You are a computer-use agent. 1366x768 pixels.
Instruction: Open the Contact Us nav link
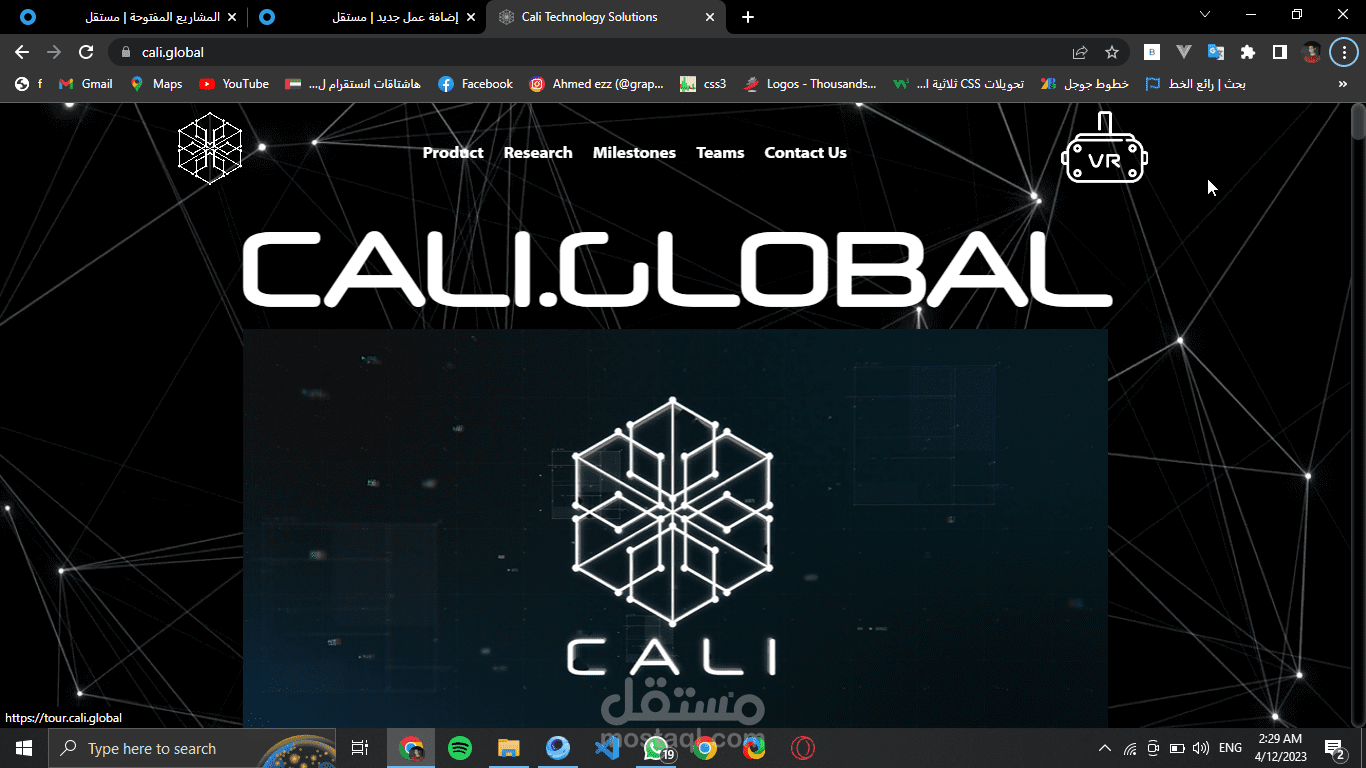coord(805,153)
